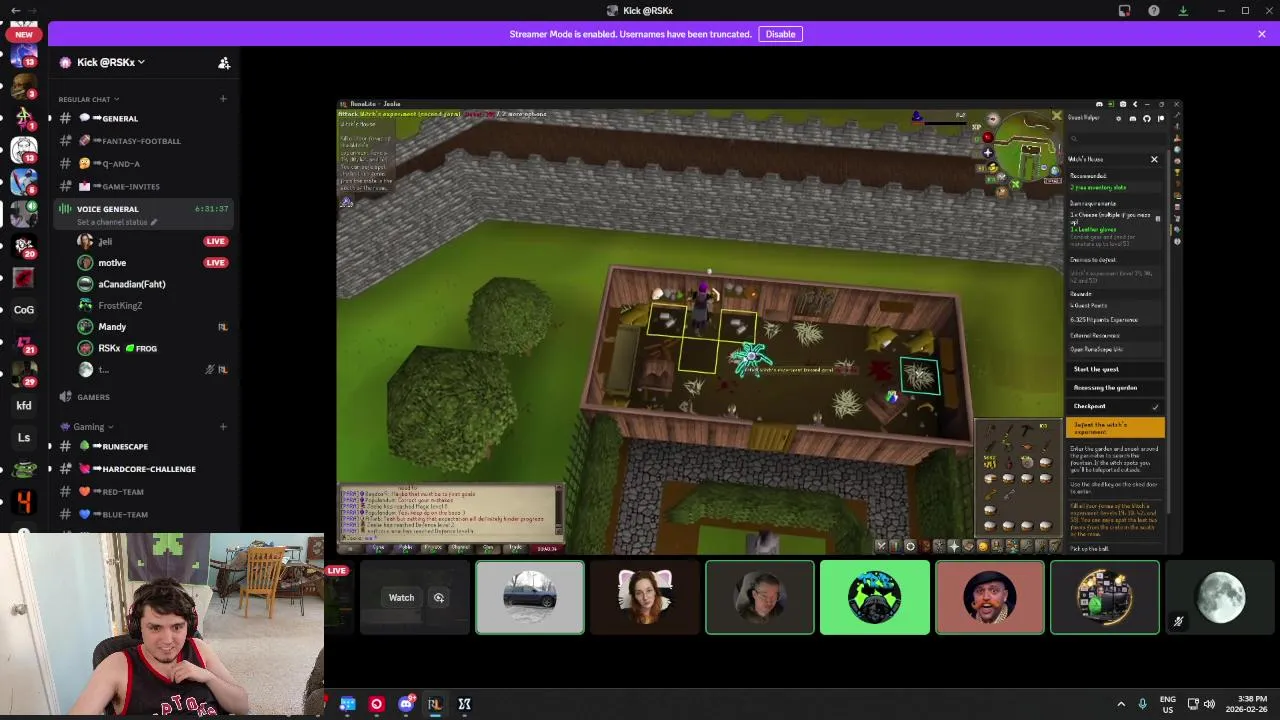
Task: Open the invite people icon in the server header
Action: (224, 63)
